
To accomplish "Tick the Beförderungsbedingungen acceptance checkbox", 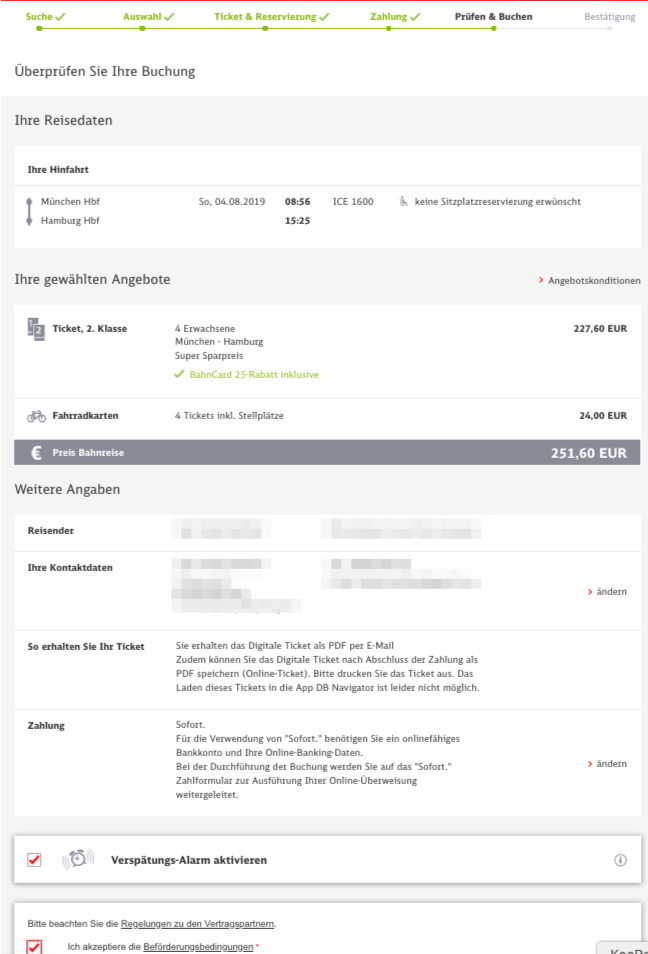I will pyautogui.click(x=34, y=946).
